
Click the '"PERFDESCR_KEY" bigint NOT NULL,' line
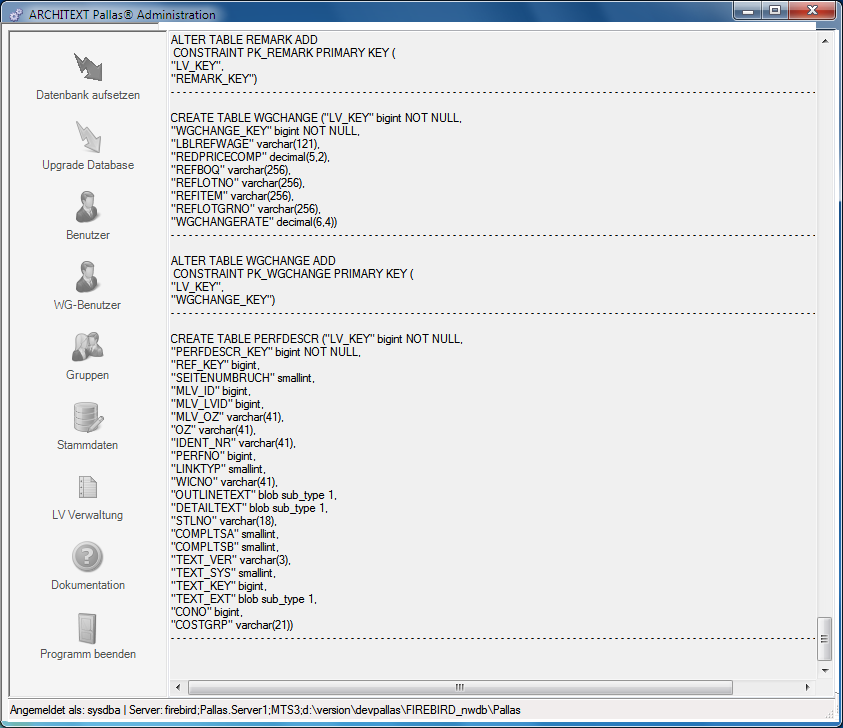pos(266,352)
